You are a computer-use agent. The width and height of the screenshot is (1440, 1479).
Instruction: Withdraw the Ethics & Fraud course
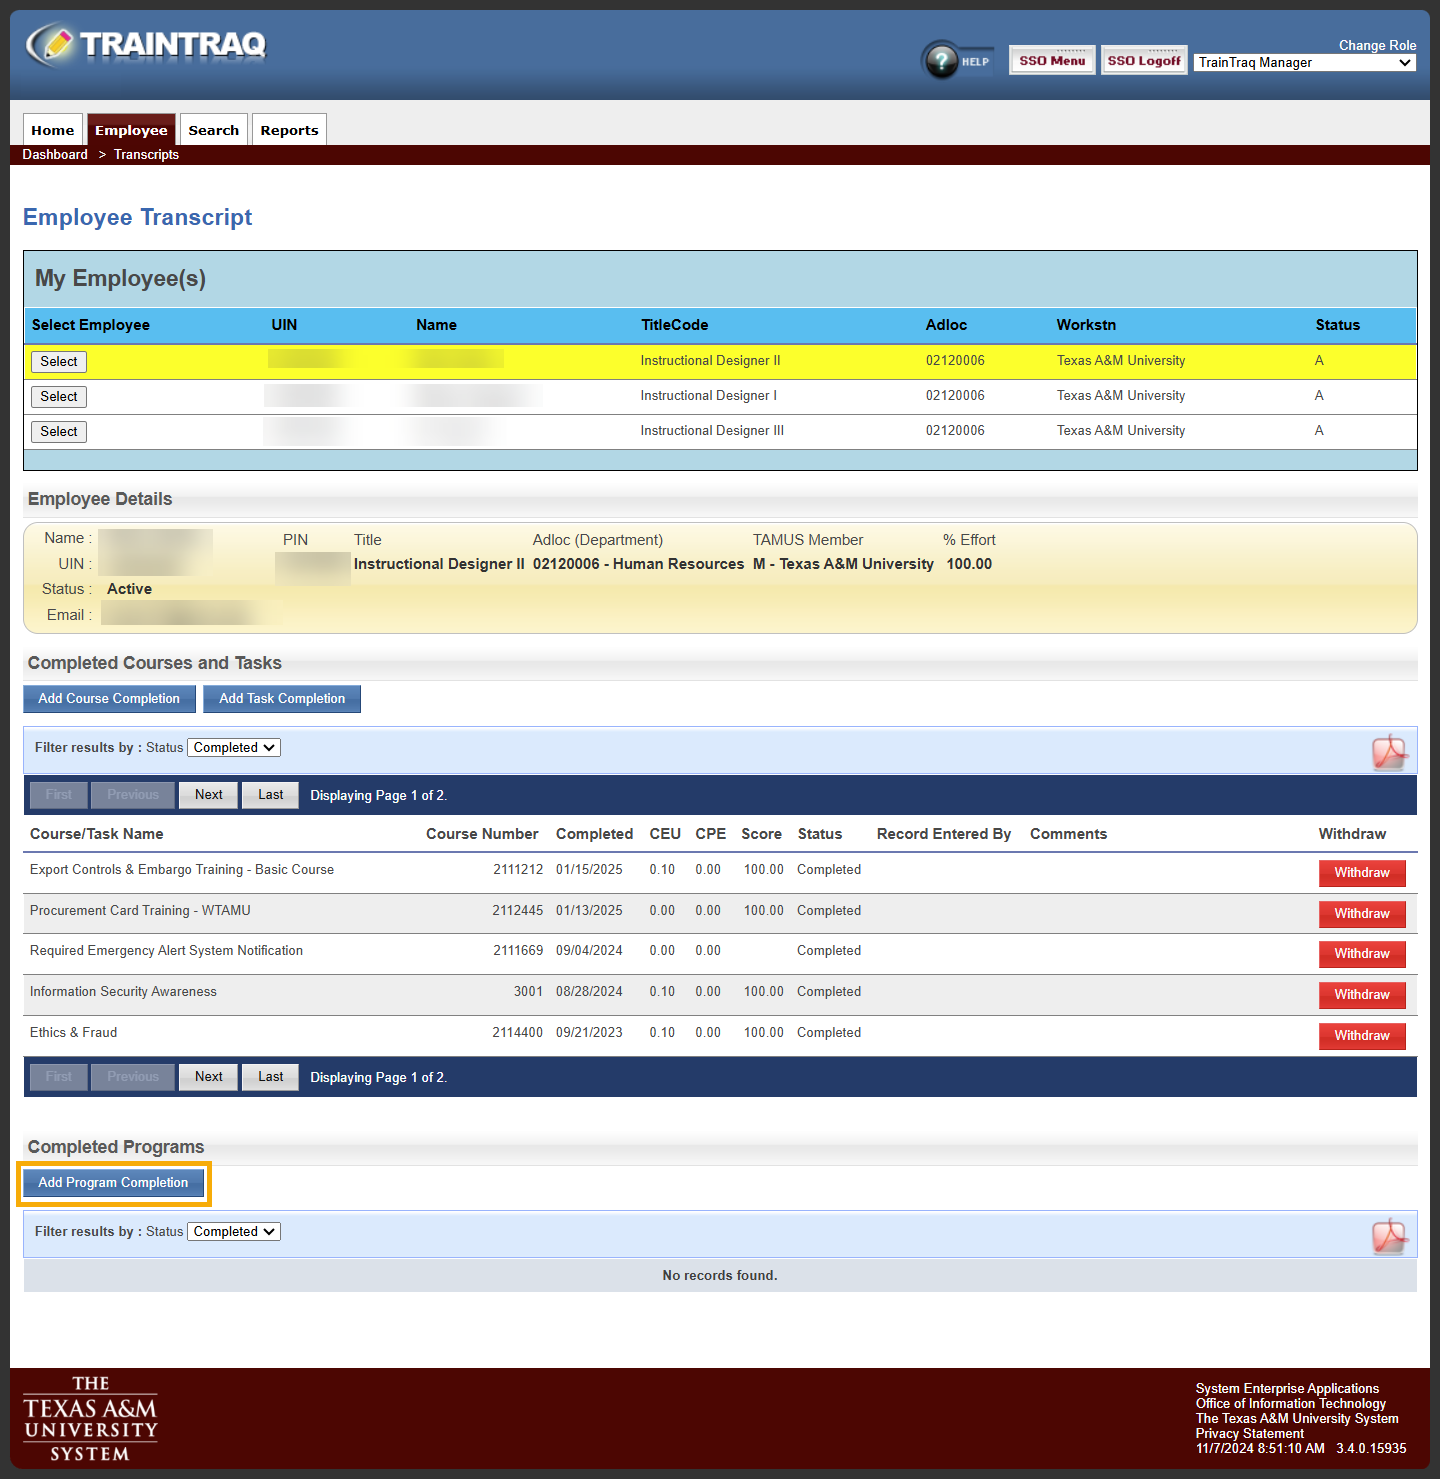(x=1362, y=1035)
